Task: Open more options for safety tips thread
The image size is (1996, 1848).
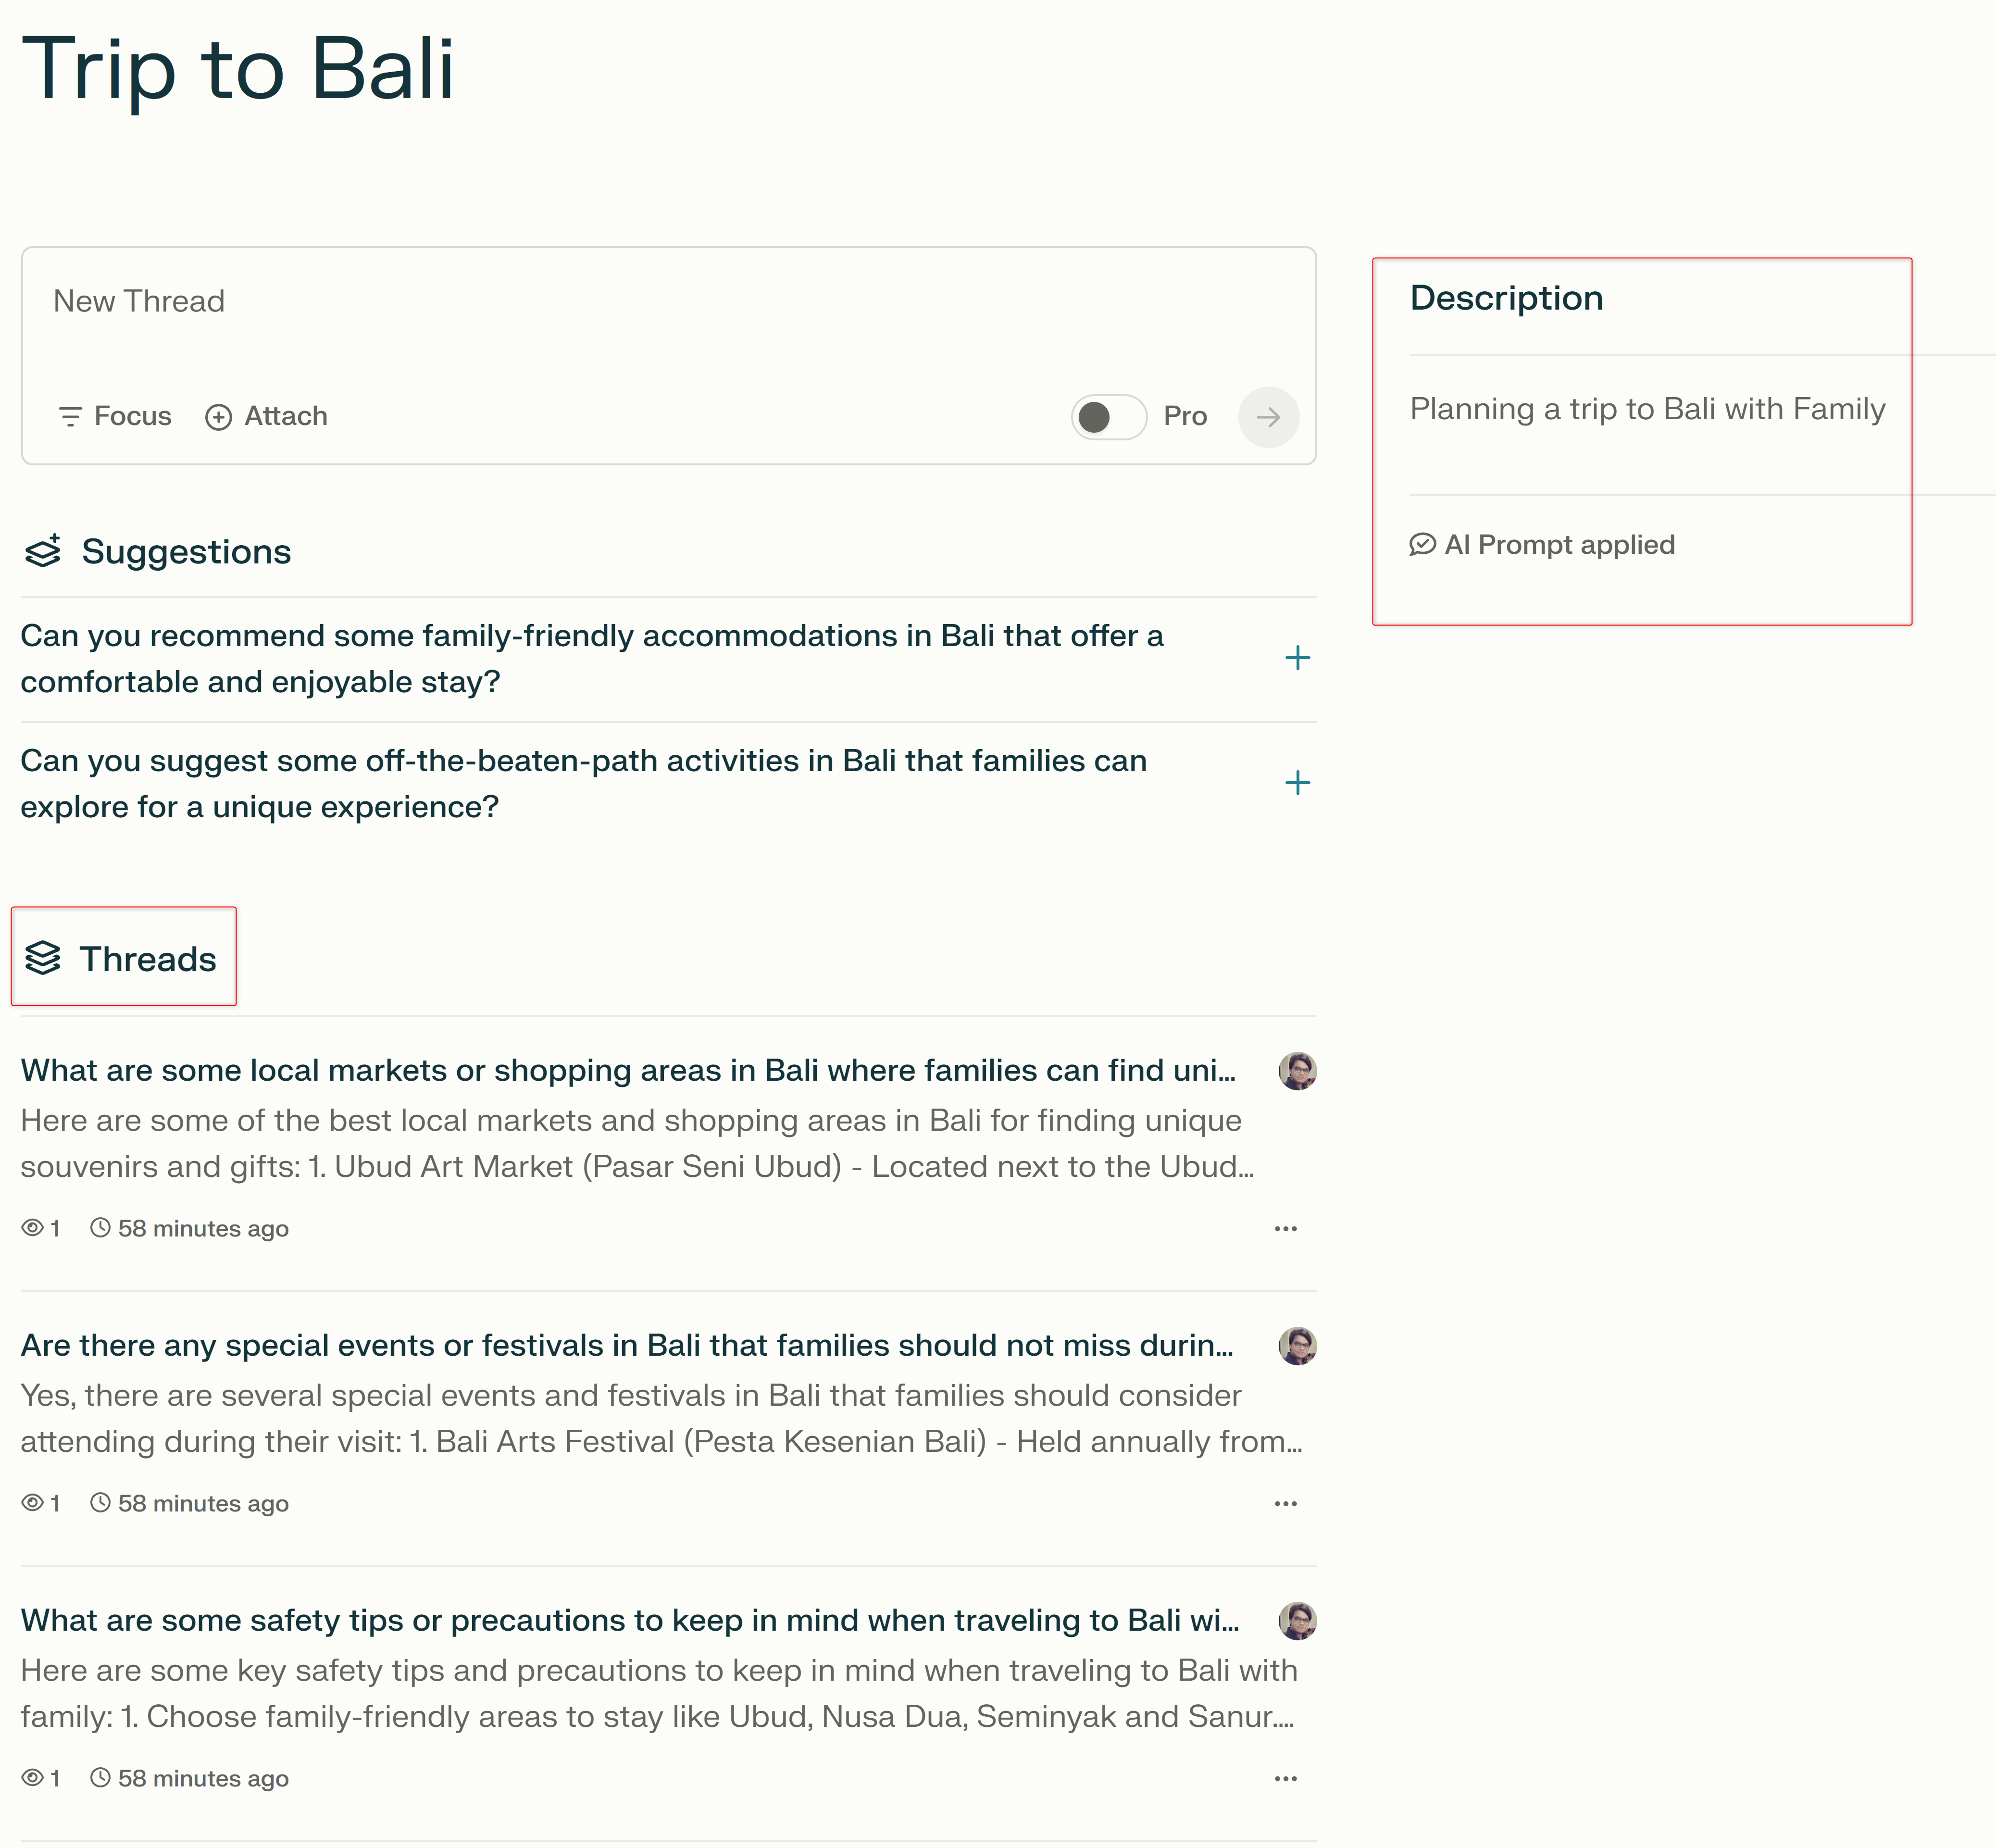Action: (1285, 1778)
